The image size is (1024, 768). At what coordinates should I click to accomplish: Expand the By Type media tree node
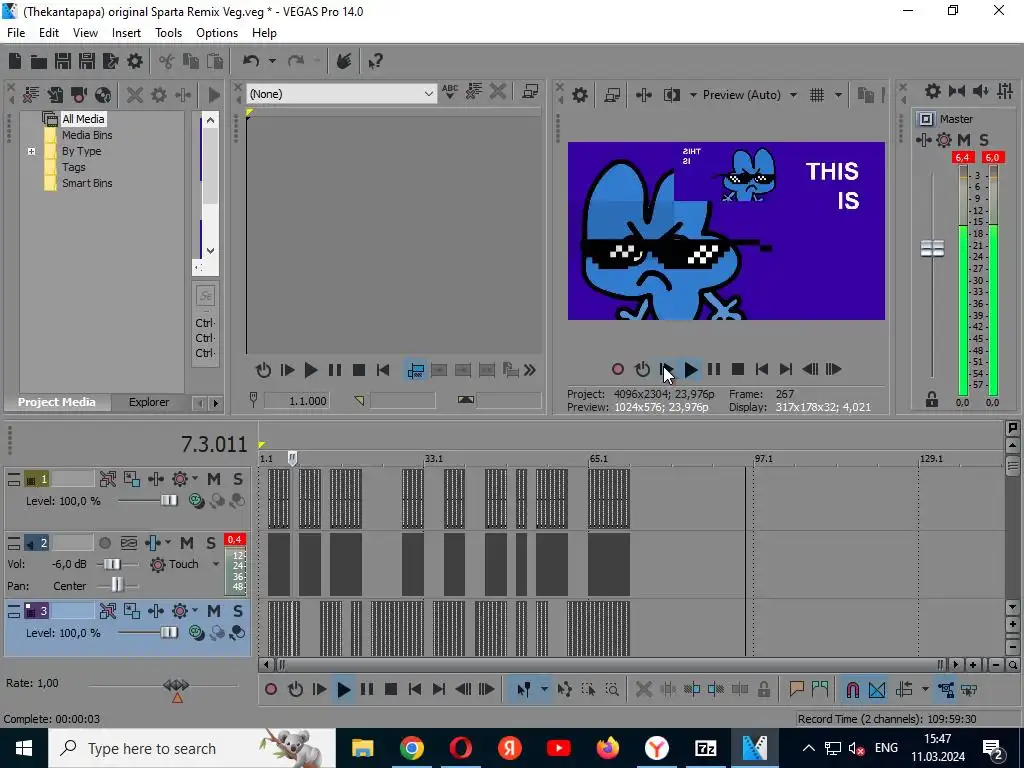tap(31, 152)
